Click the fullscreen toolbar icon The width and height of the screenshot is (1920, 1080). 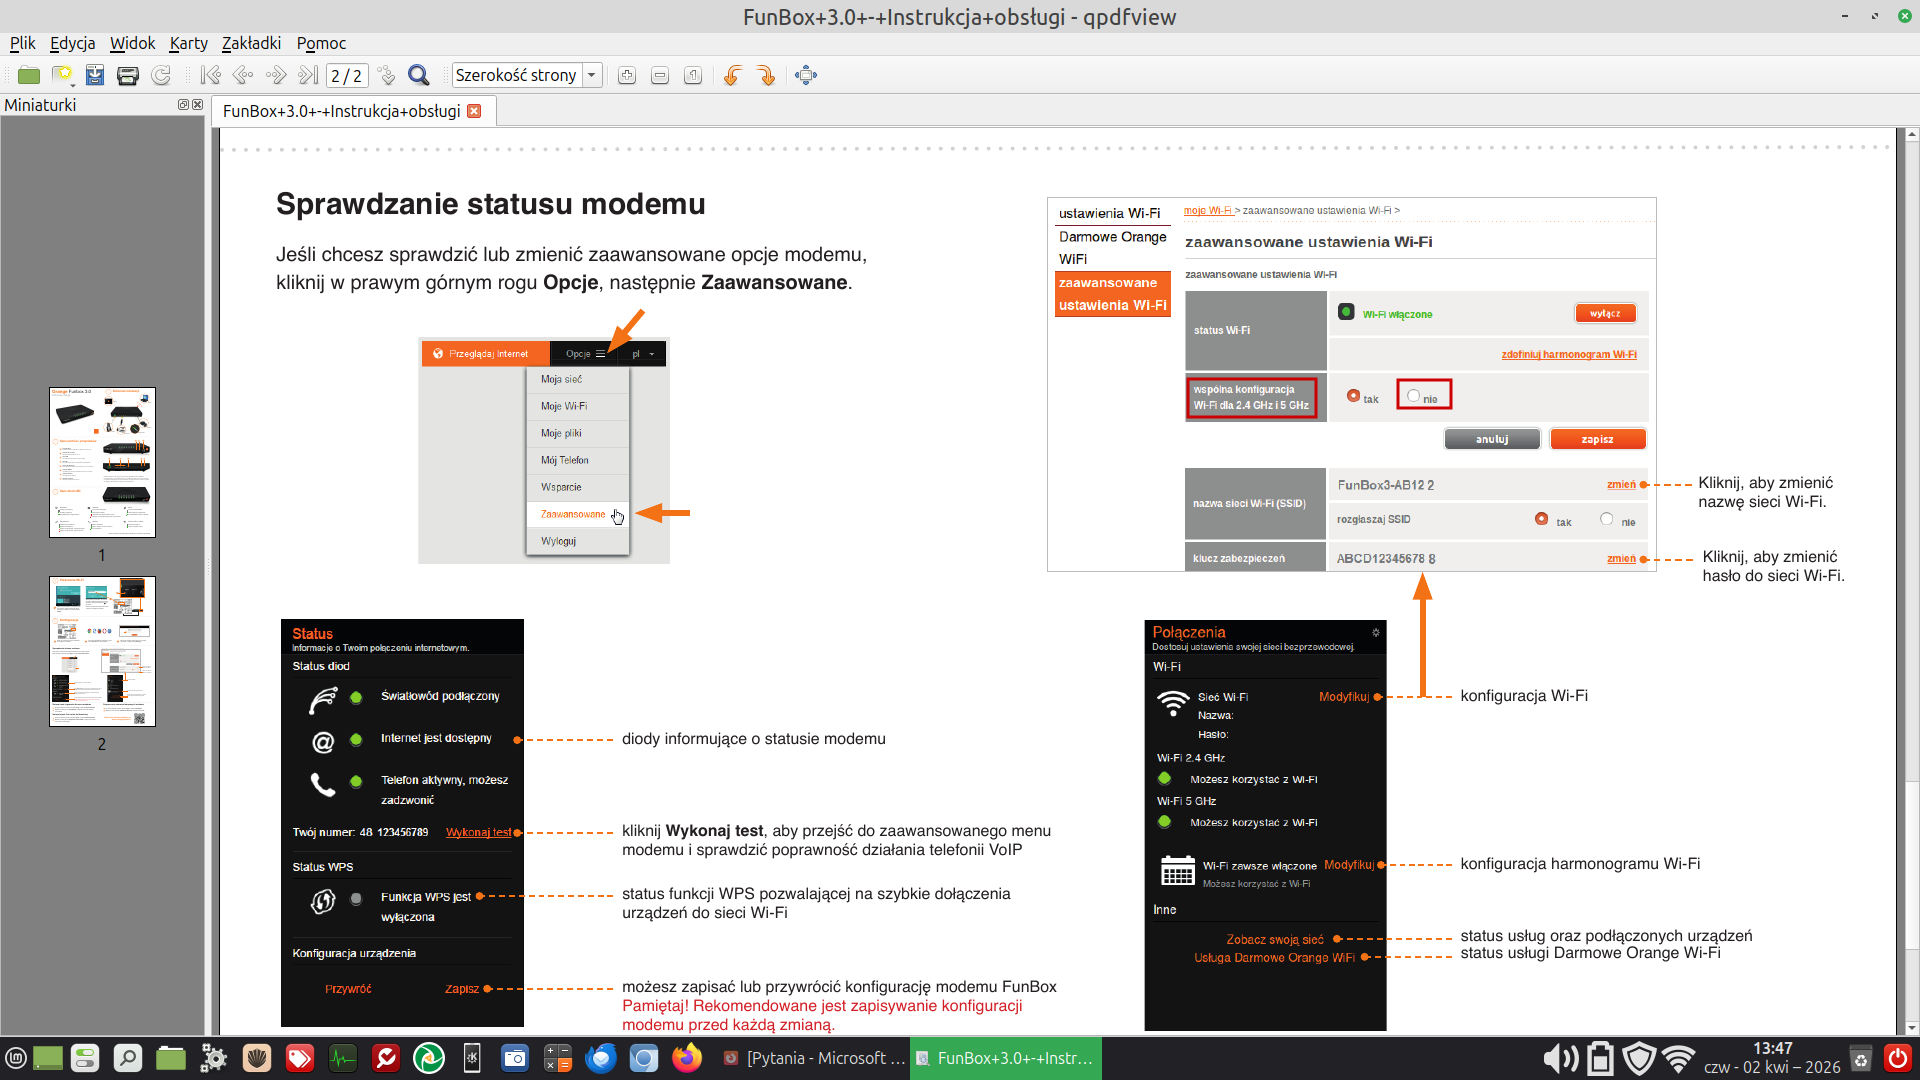pyautogui.click(x=806, y=76)
